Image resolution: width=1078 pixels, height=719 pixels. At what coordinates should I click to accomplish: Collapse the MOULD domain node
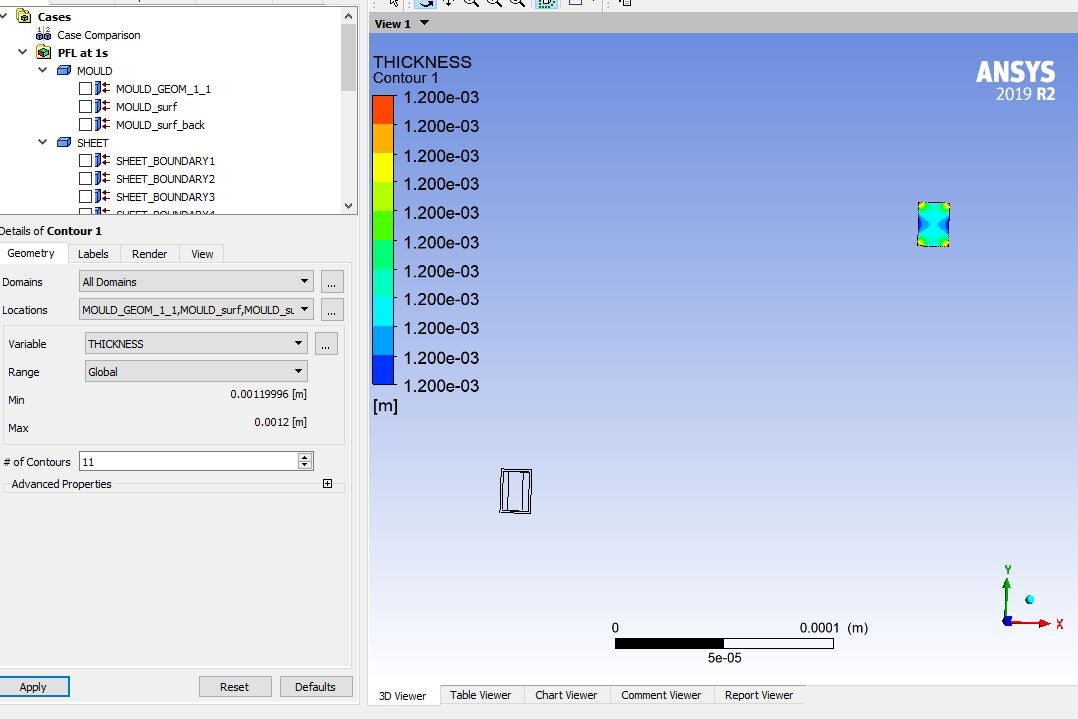click(43, 69)
